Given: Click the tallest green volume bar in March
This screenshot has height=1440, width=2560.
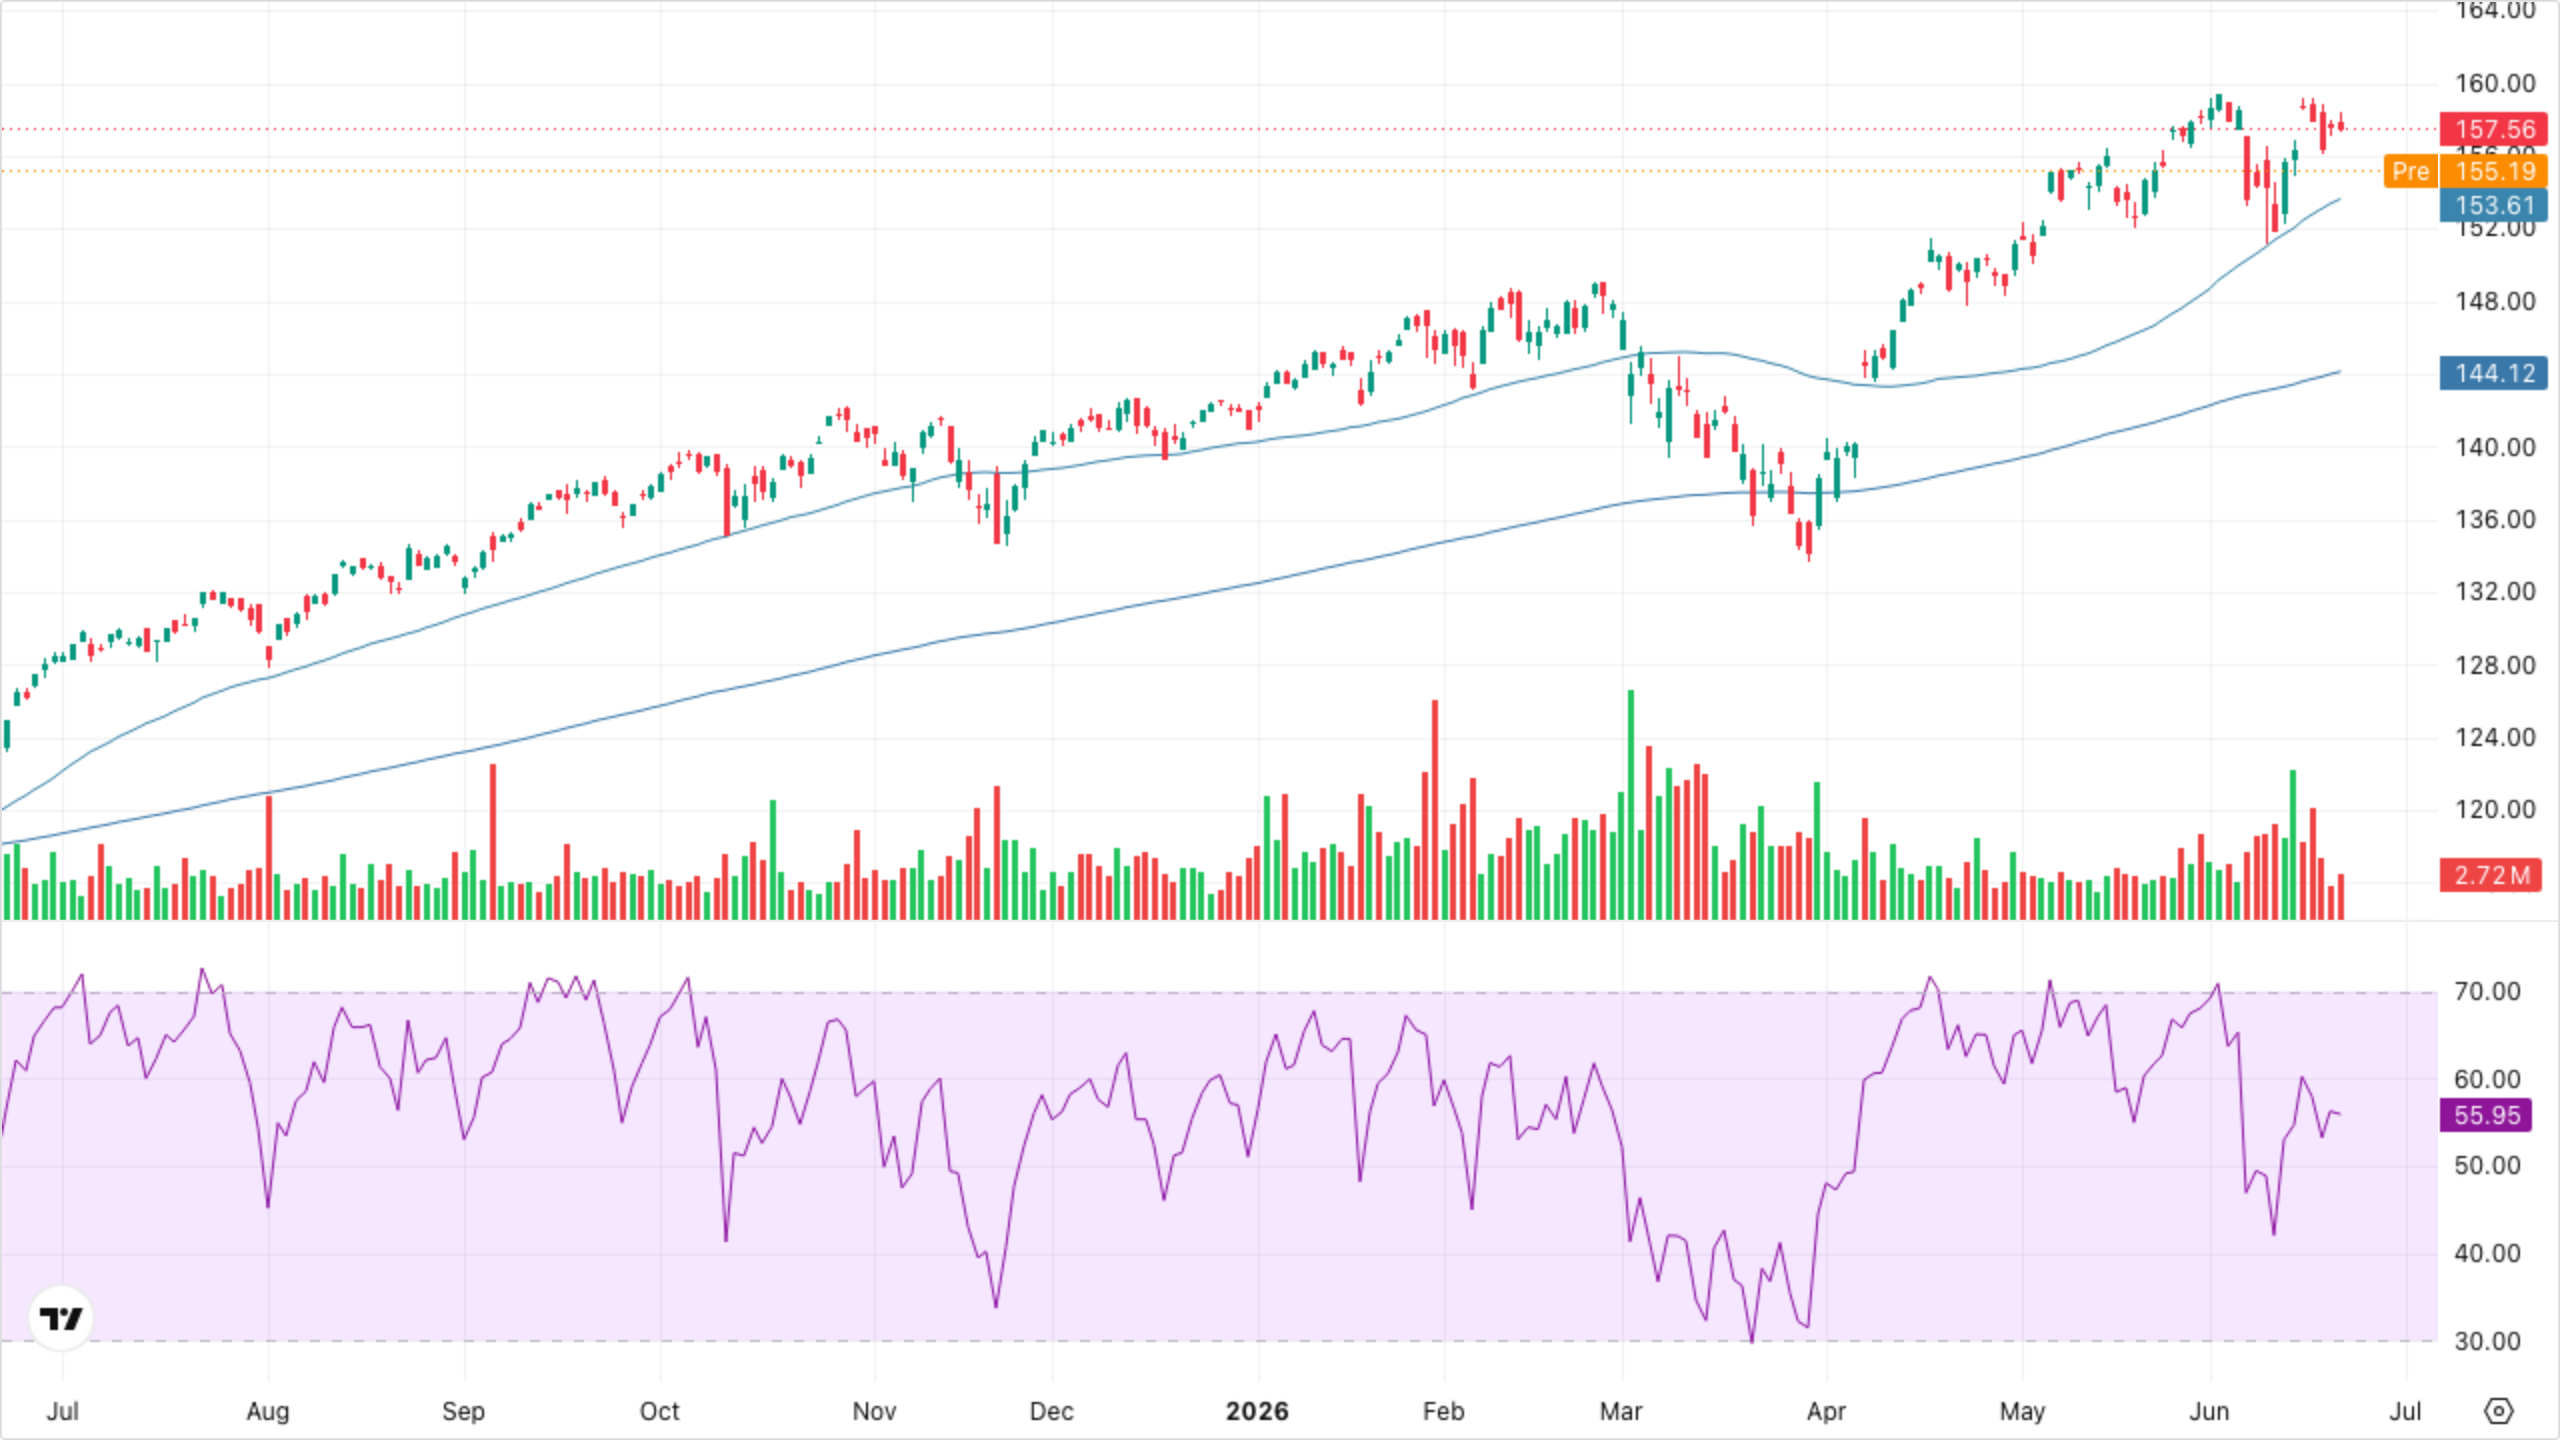Looking at the screenshot, I should click(1631, 805).
